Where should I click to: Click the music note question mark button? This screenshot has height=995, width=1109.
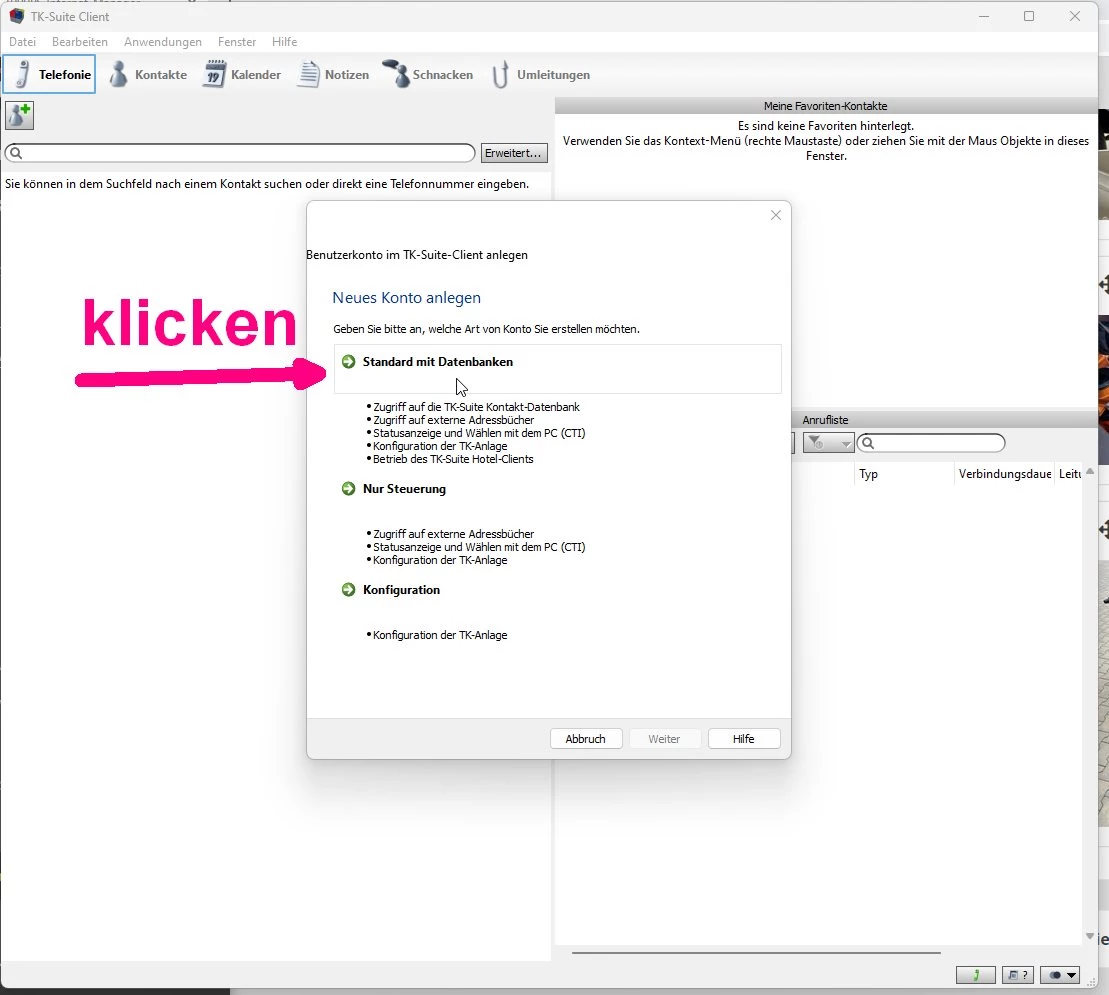(x=1017, y=975)
